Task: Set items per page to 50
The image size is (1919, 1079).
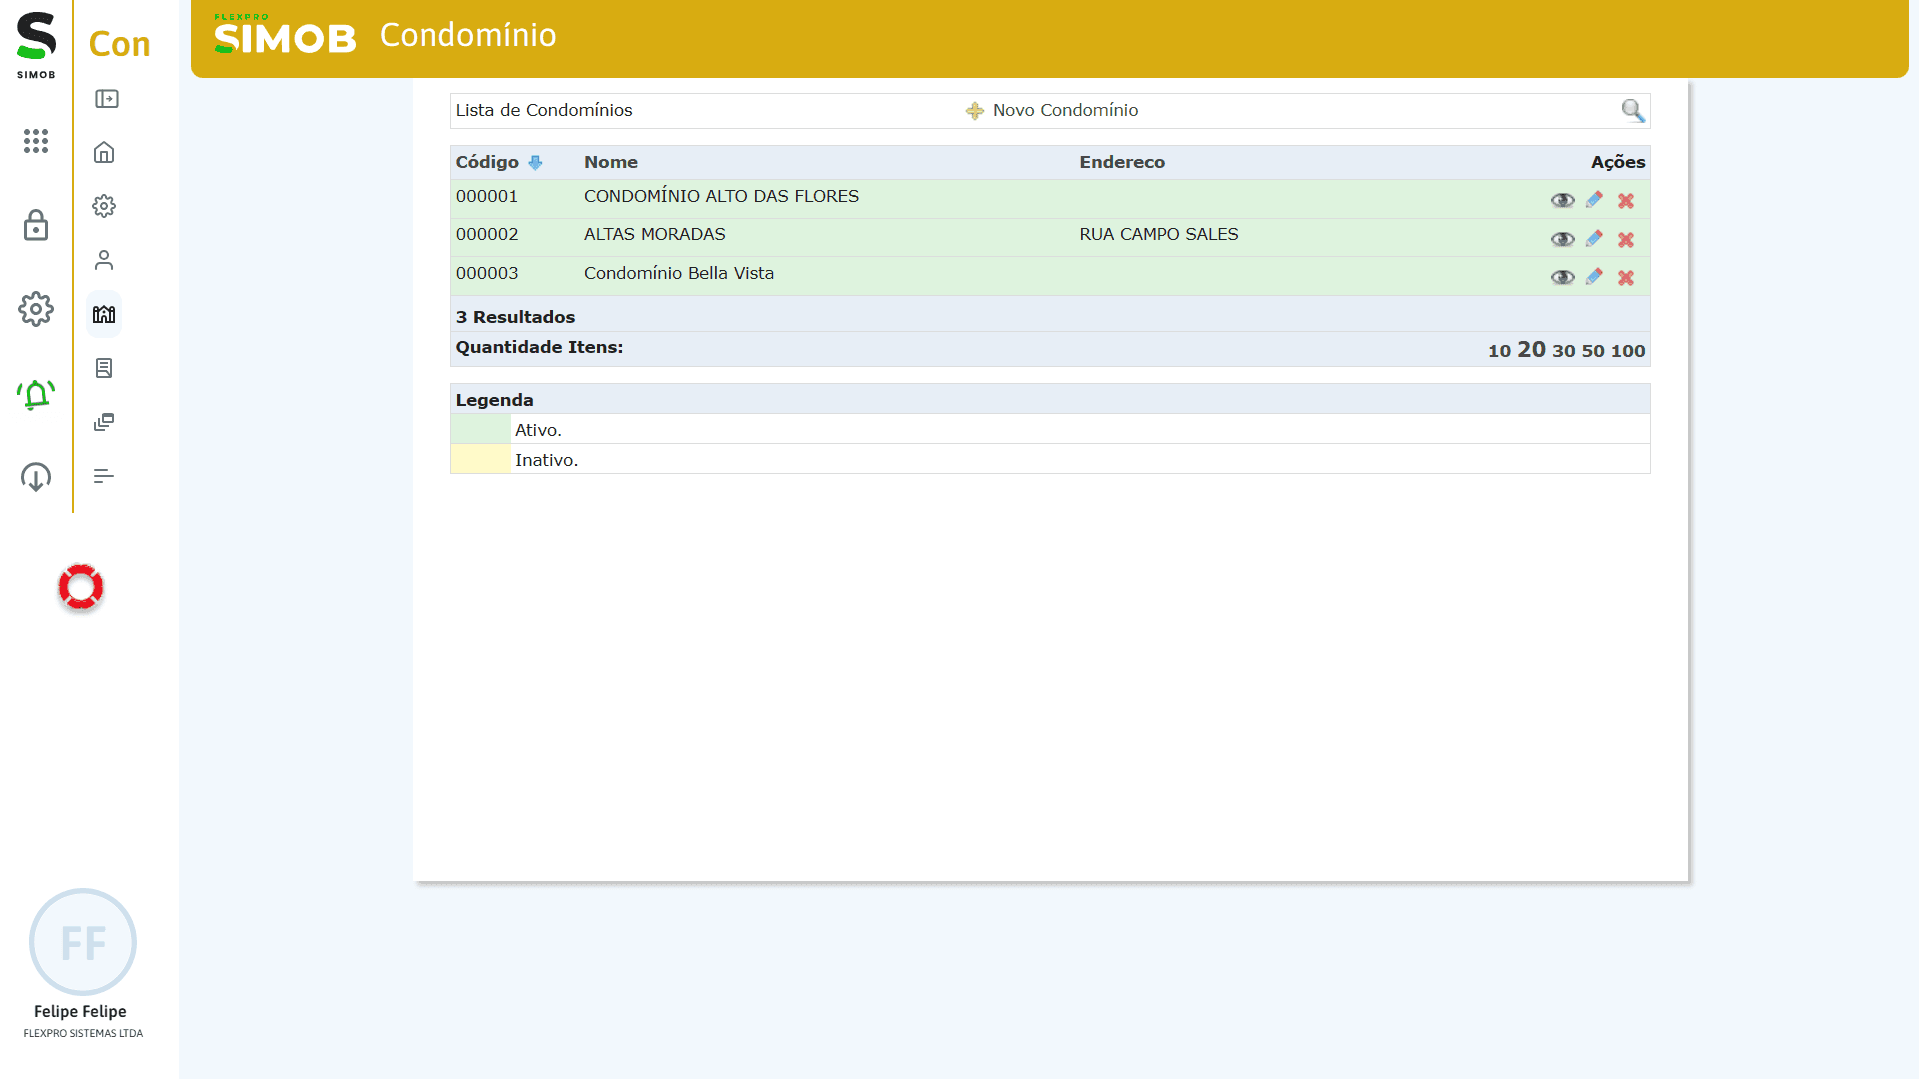Action: coord(1592,351)
